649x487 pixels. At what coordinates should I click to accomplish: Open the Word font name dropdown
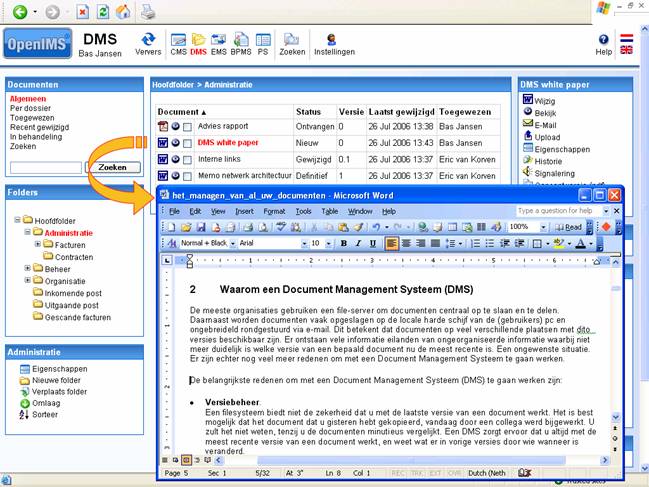304,244
